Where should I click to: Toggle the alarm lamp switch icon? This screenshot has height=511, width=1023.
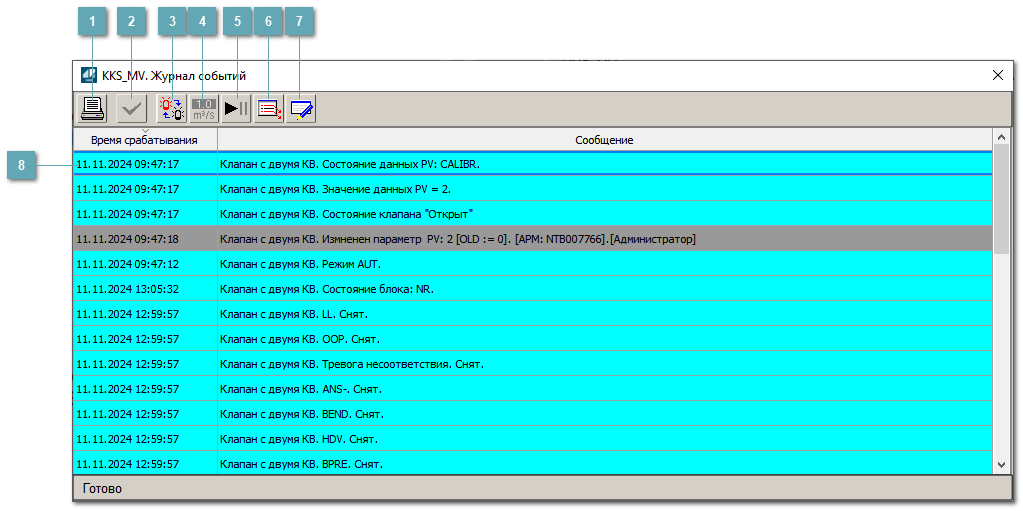(172, 109)
